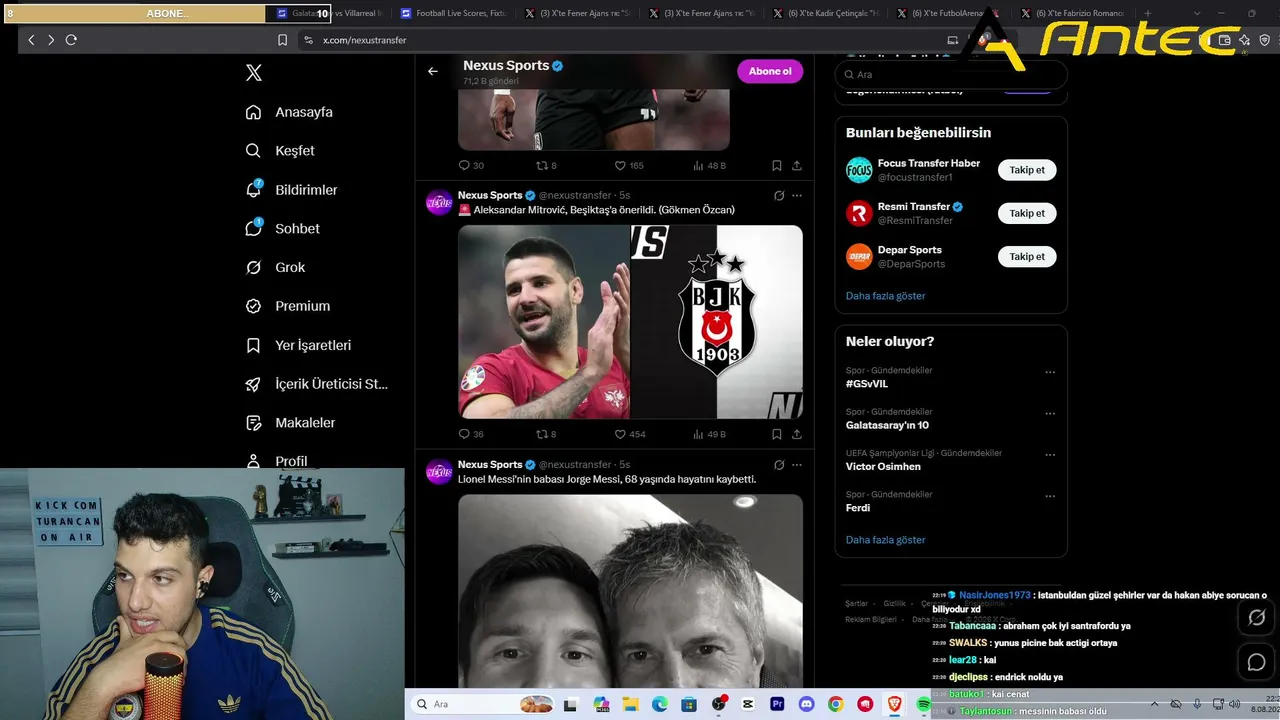
Task: Open Grok actions on Mitrović post
Action: pyautogui.click(x=779, y=196)
